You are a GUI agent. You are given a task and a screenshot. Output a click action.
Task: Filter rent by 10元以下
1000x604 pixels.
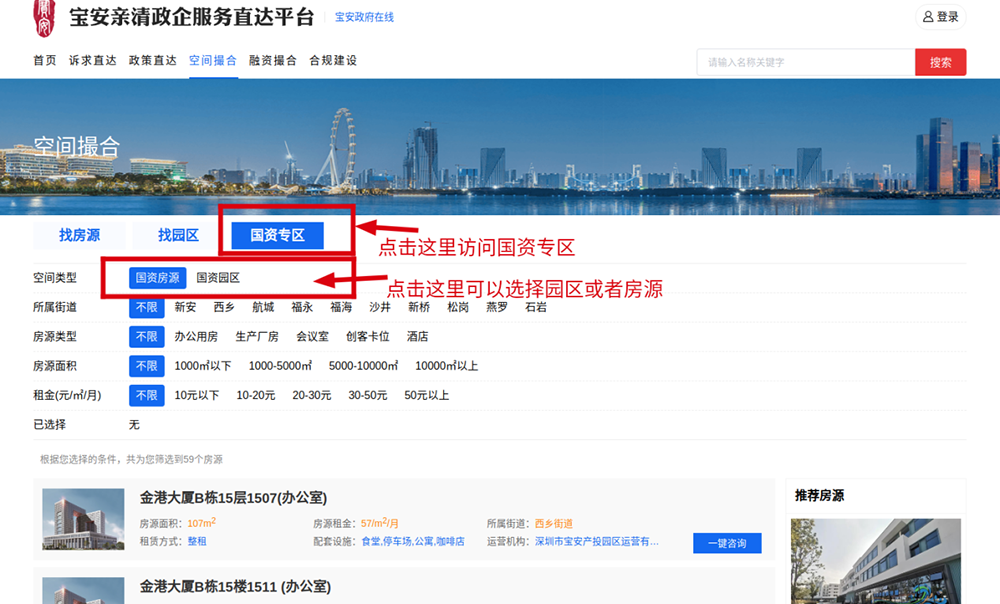(197, 395)
